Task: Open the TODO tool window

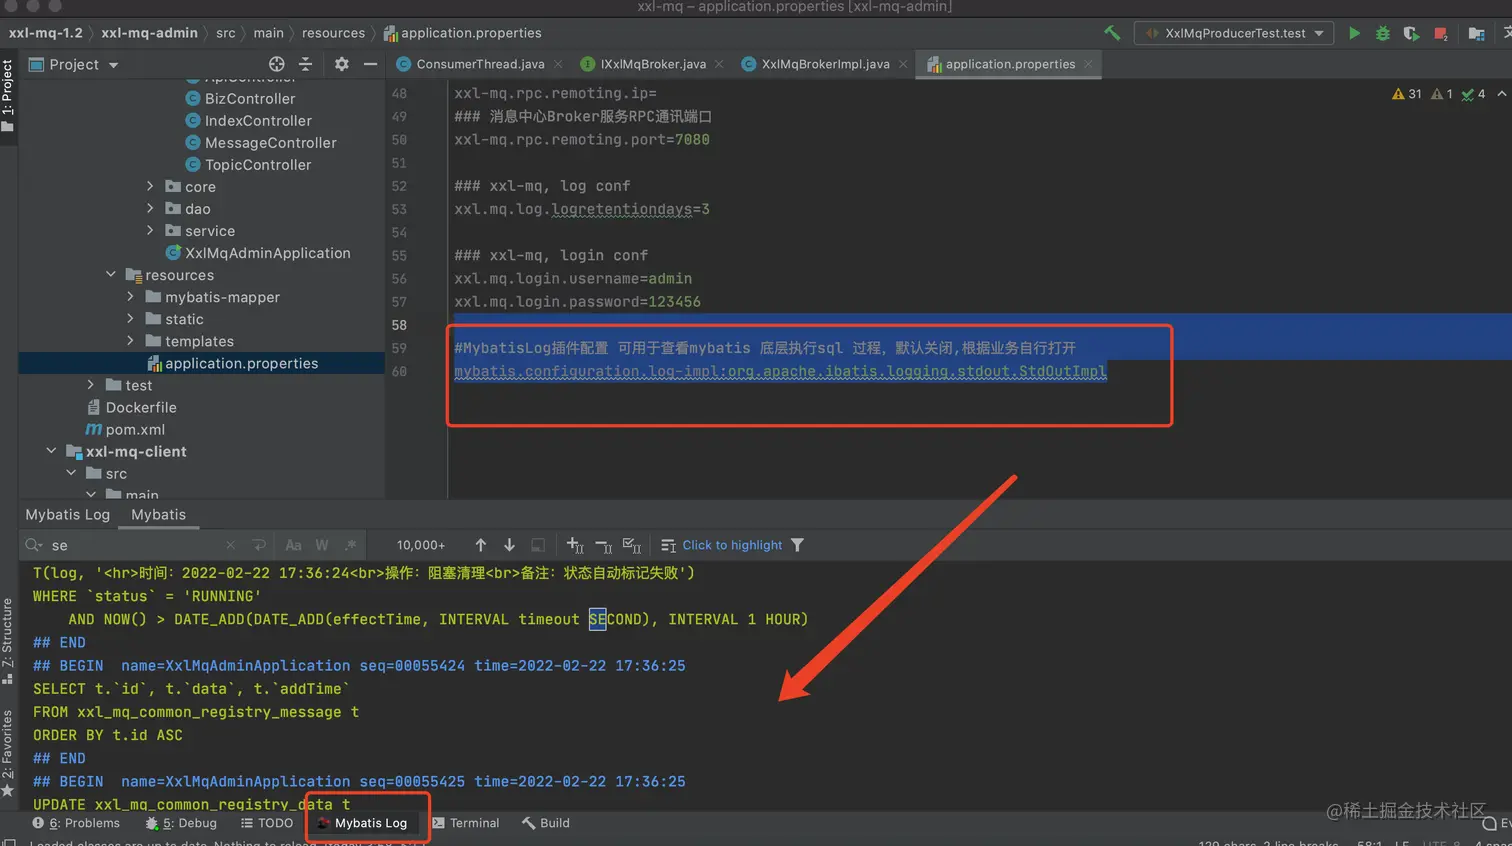Action: coord(267,823)
